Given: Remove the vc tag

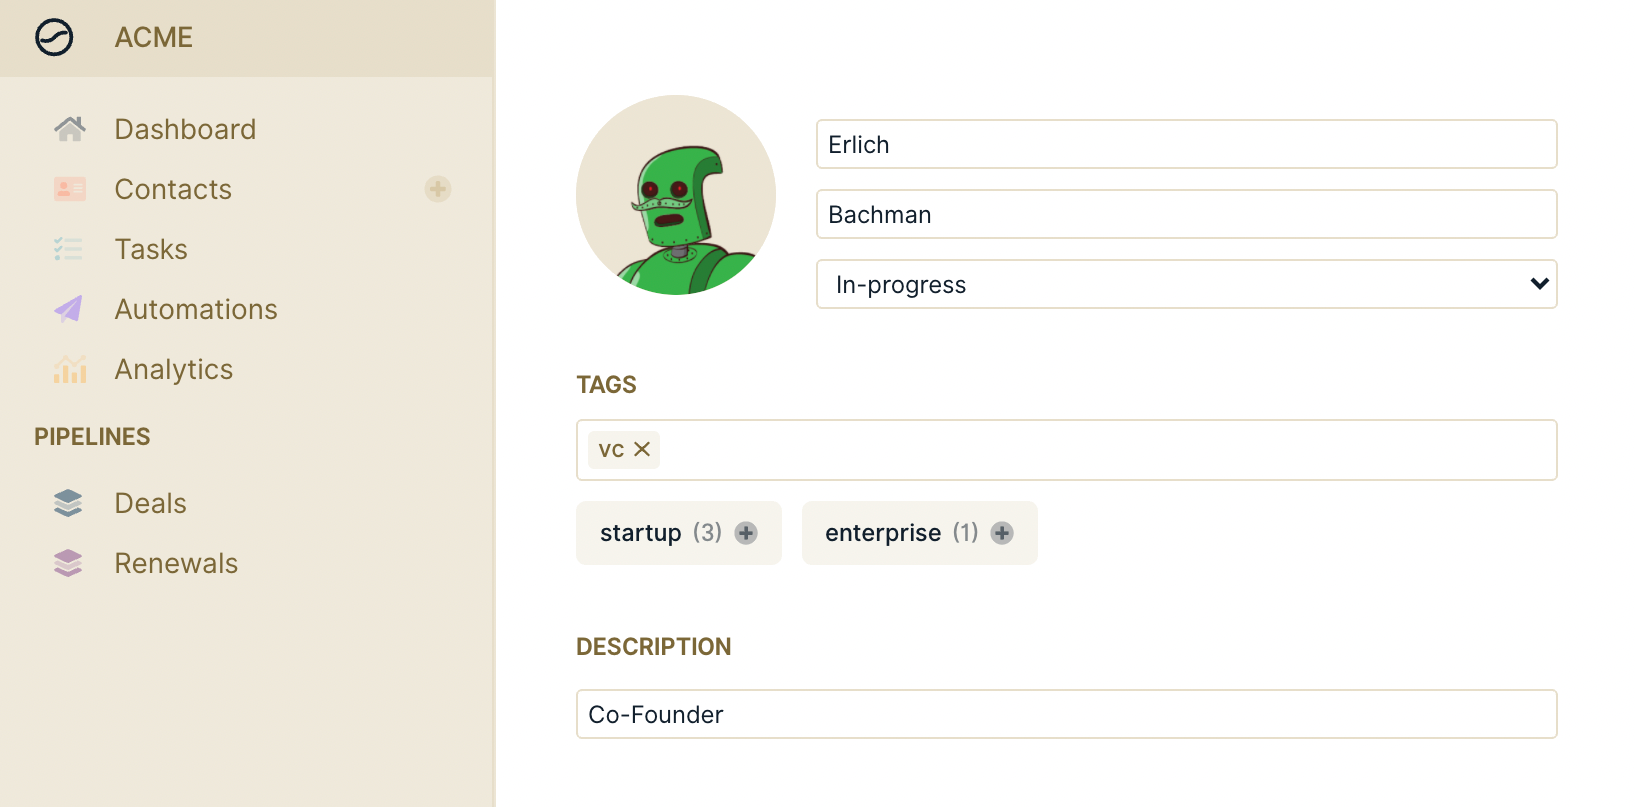Looking at the screenshot, I should (642, 449).
